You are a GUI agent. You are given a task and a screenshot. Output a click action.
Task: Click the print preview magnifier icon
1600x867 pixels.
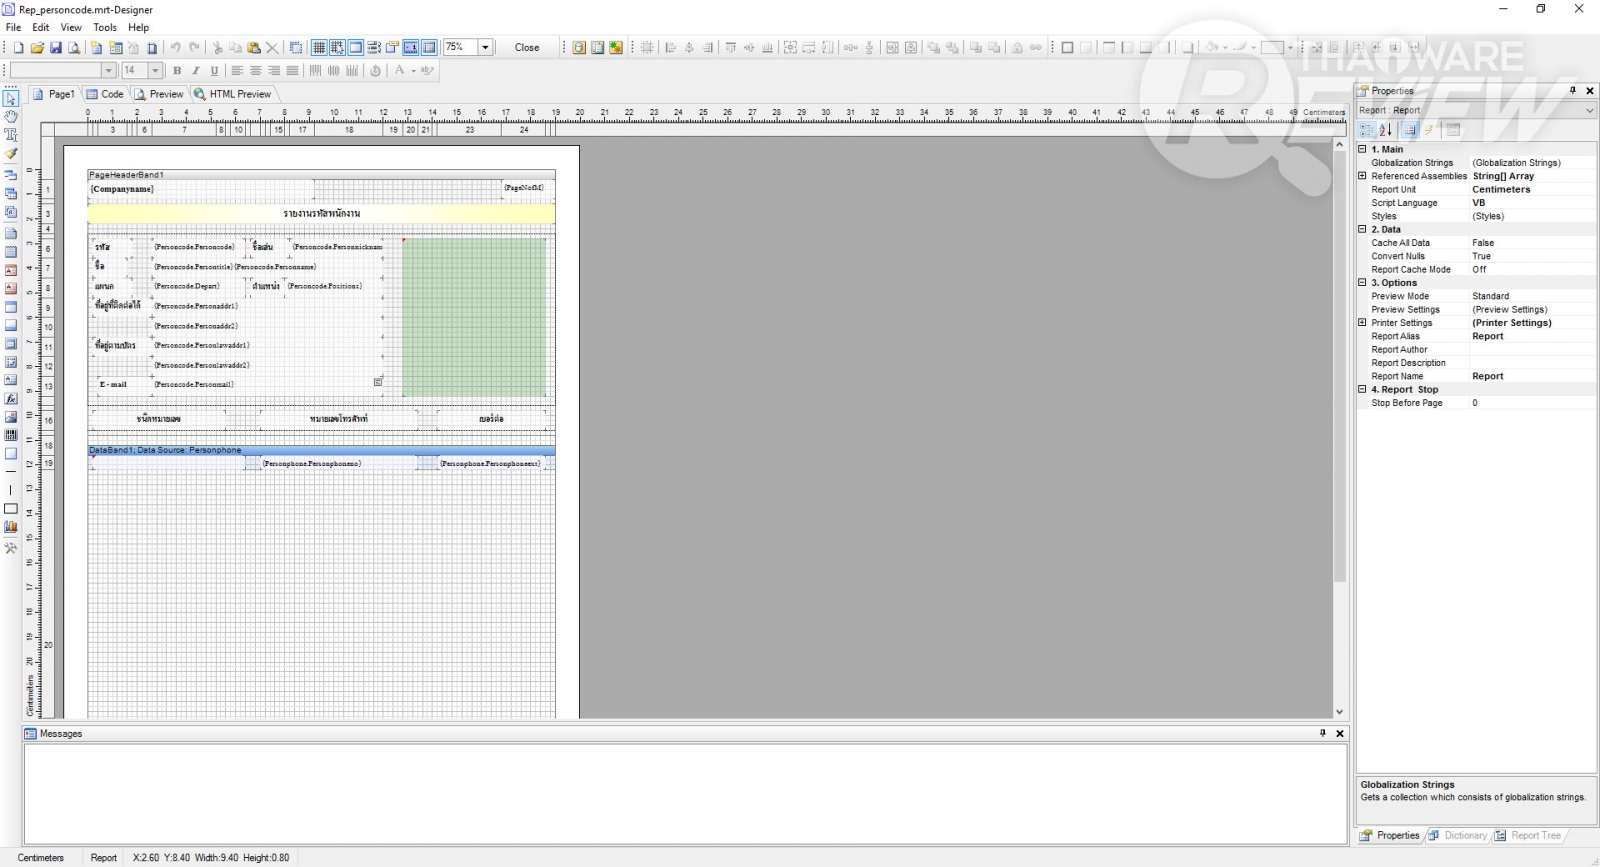pos(74,48)
